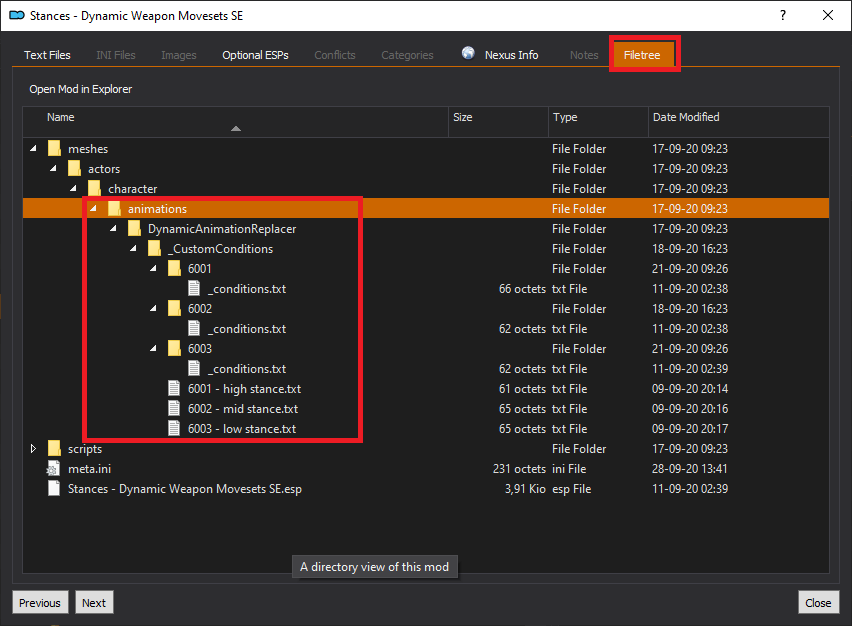Select the animations folder row

coord(426,209)
